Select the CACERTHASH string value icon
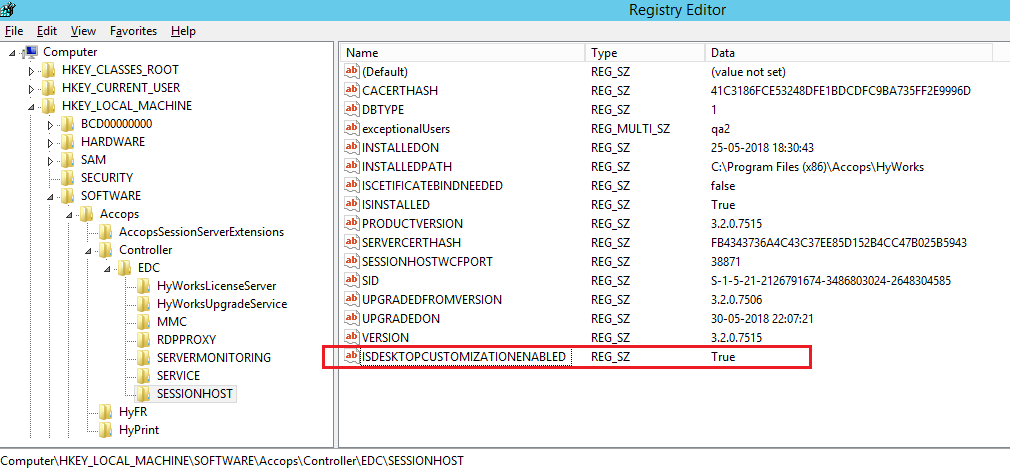 coord(351,91)
